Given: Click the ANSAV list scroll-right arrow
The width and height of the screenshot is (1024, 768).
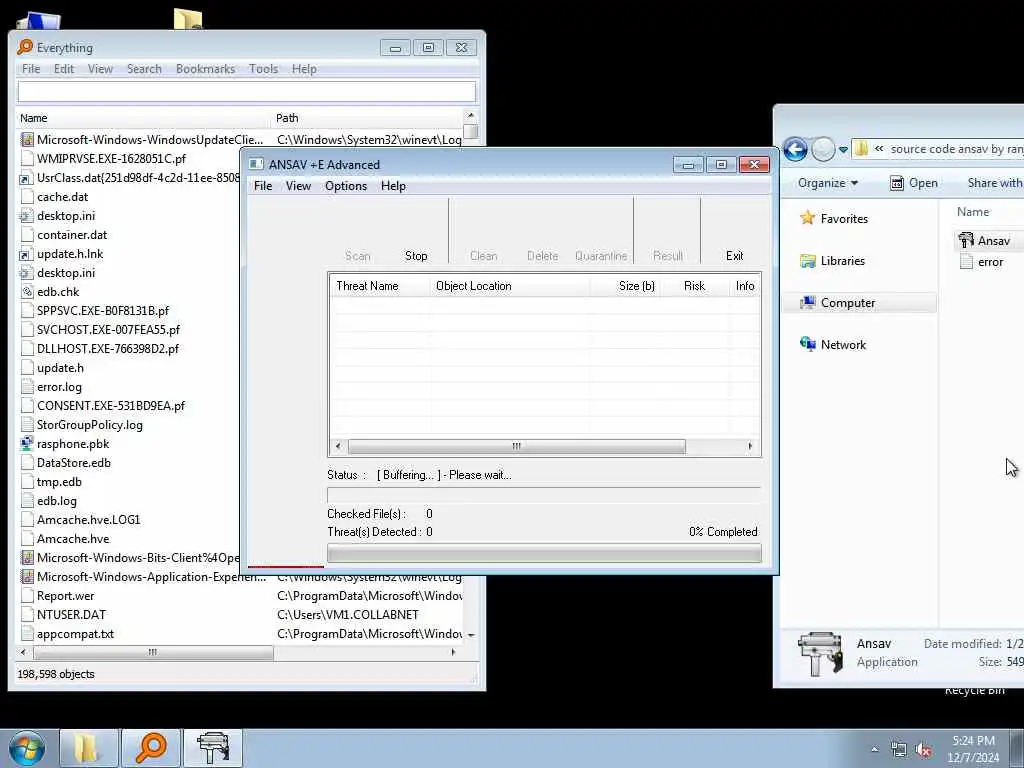Looking at the screenshot, I should pos(750,446).
